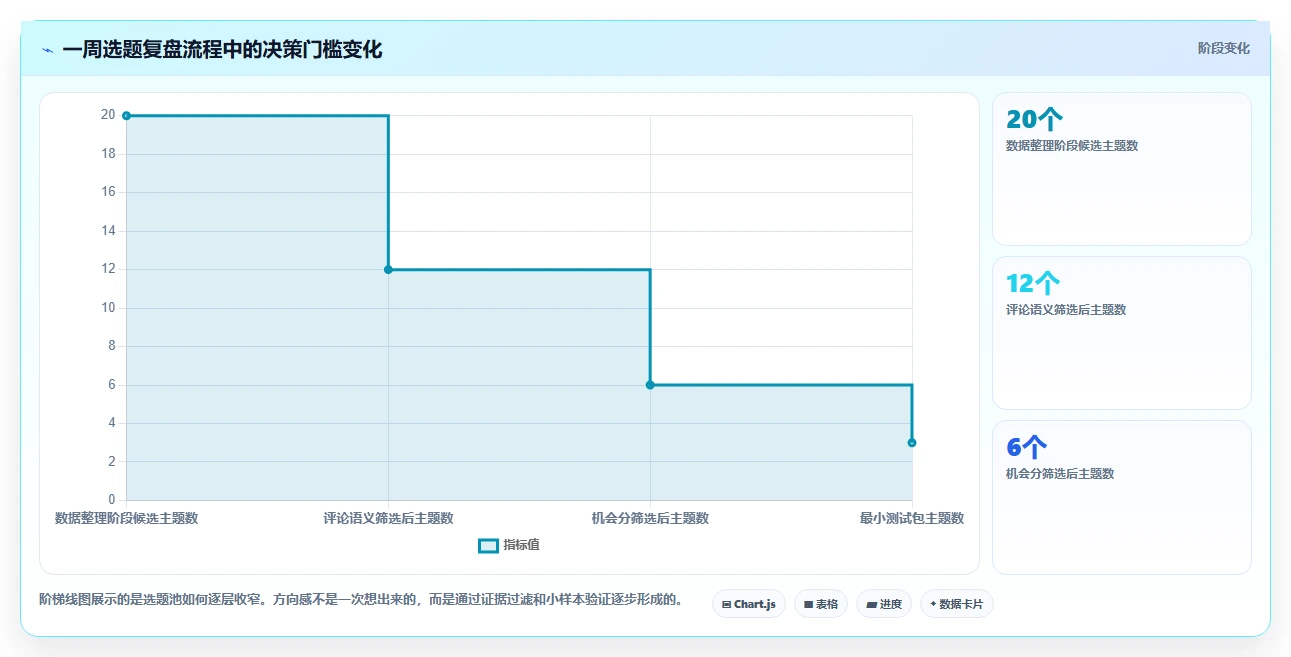Click the 12个 stat card value
Viewport: 1291px width, 657px height.
pos(1033,284)
